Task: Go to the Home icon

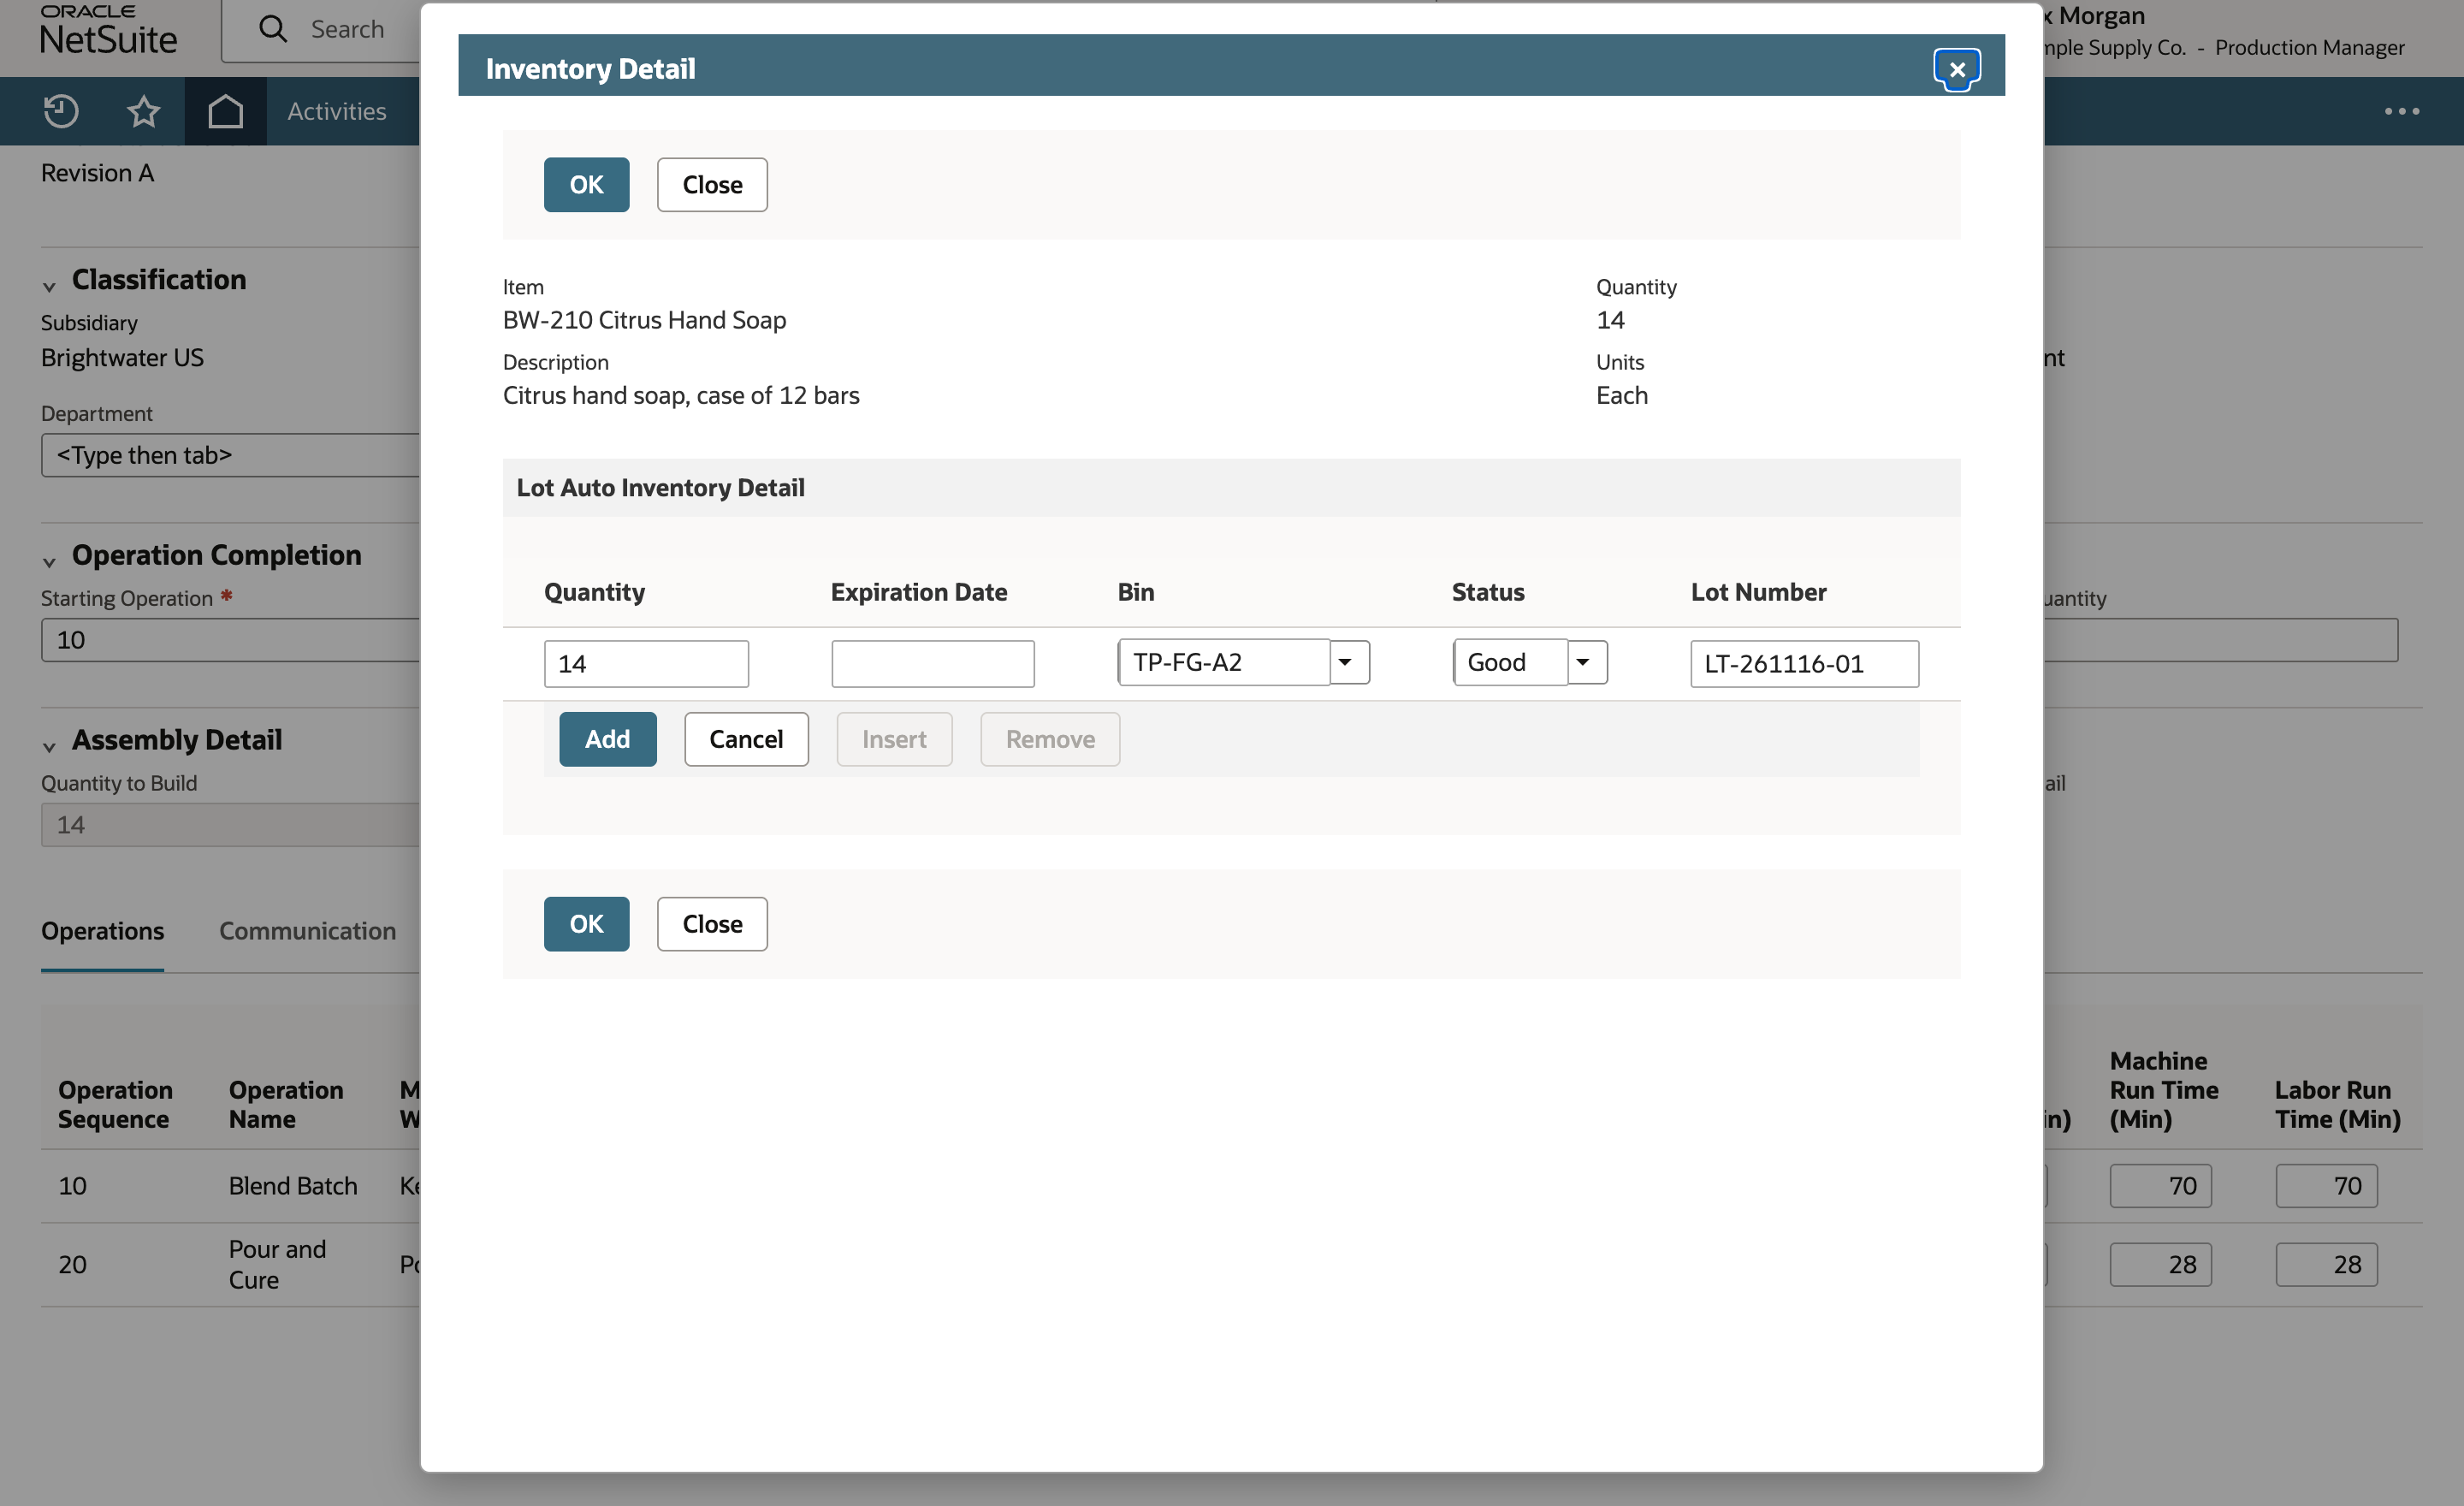Action: (226, 111)
